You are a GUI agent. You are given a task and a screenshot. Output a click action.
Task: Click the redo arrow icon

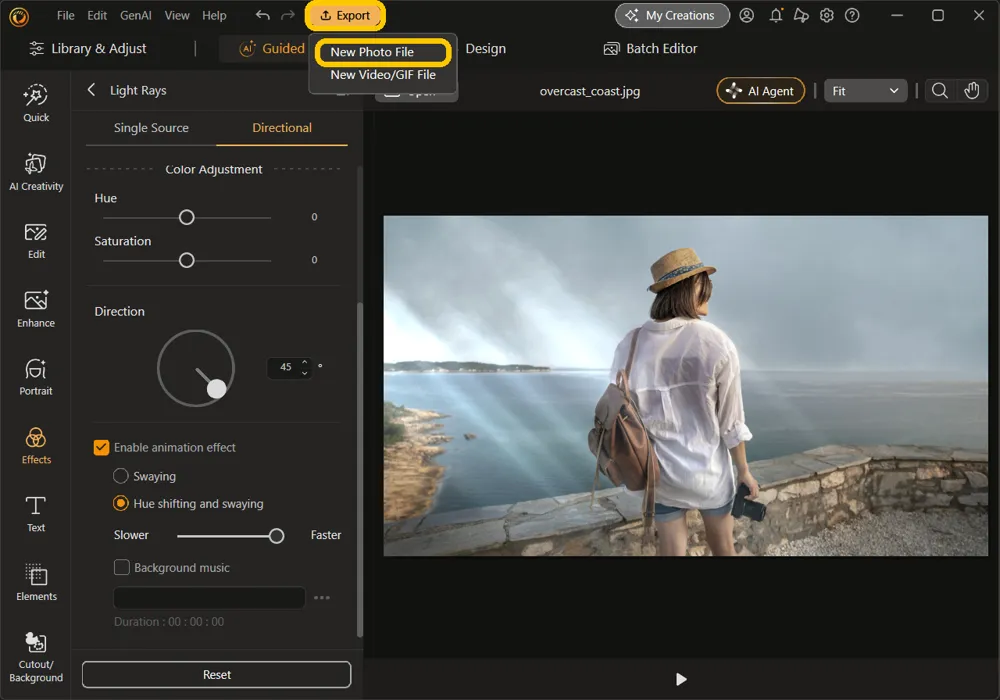click(x=288, y=15)
